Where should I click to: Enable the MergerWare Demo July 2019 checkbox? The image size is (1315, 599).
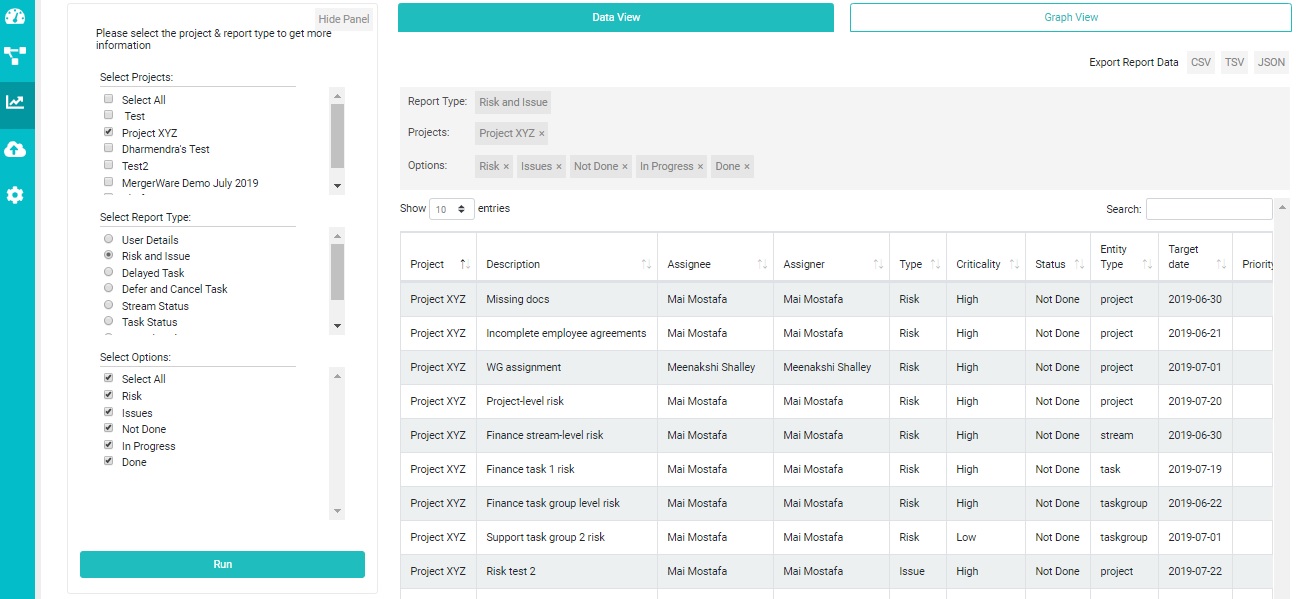pos(109,182)
